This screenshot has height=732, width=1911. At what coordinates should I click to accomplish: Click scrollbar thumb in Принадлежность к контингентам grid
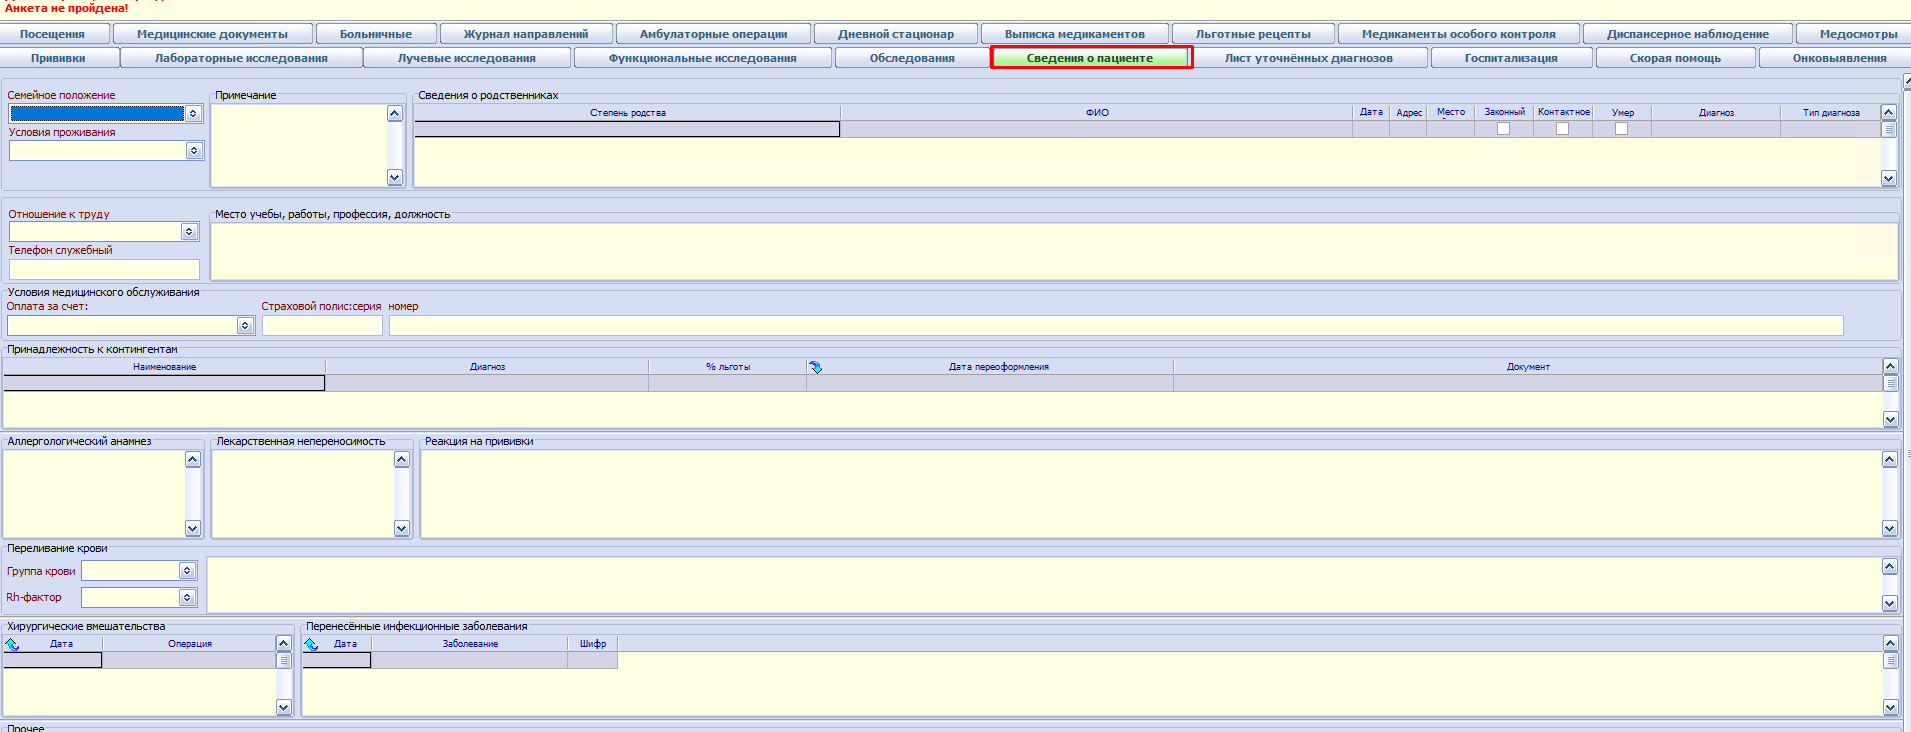point(1890,384)
